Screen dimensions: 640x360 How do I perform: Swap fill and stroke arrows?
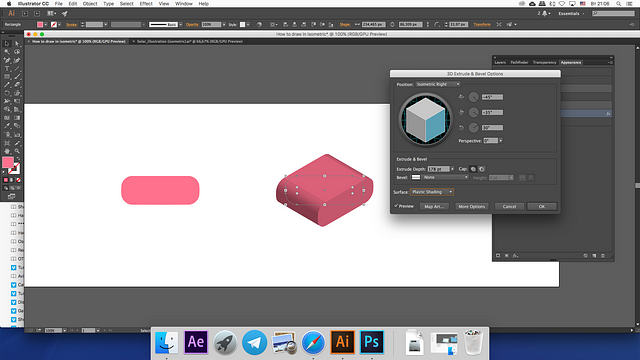tap(18, 159)
